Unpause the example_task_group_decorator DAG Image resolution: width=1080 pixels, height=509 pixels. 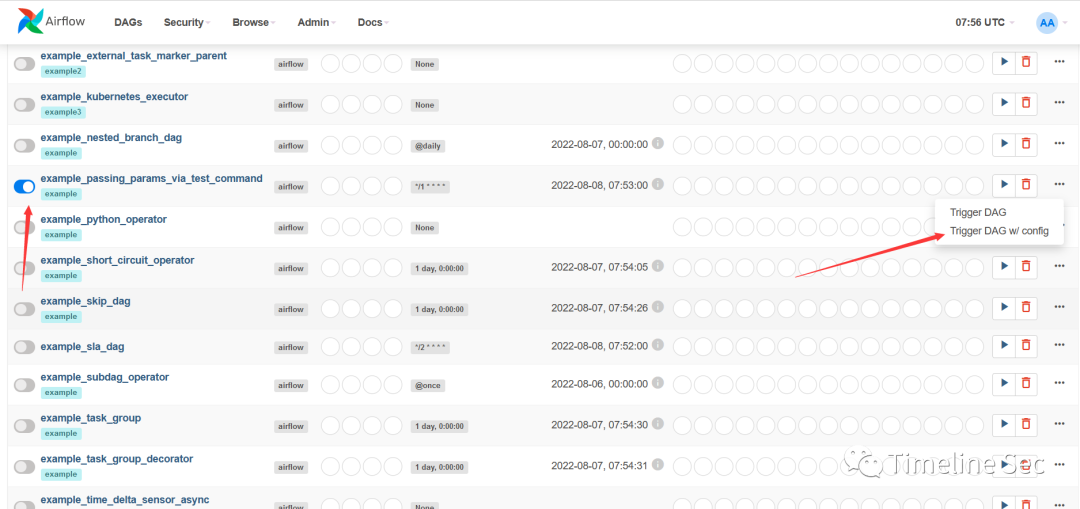point(25,467)
